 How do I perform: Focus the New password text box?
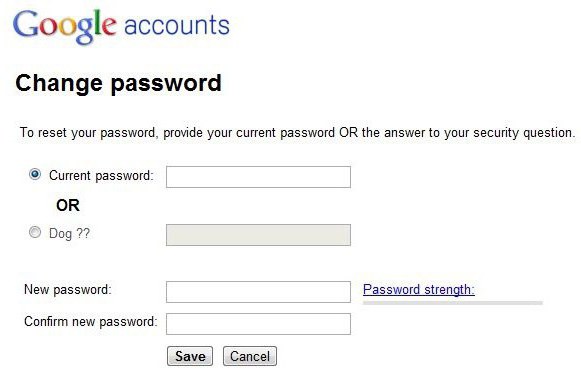click(258, 292)
